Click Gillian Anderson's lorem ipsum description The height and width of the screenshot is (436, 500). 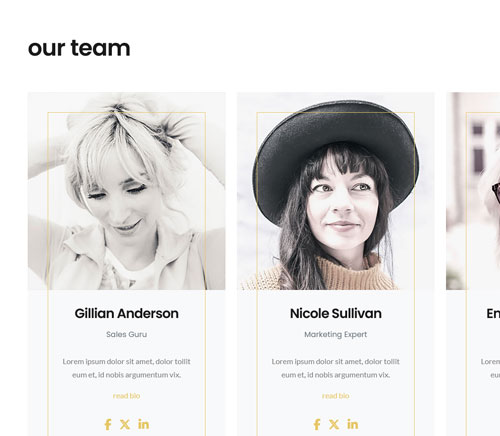(x=127, y=368)
